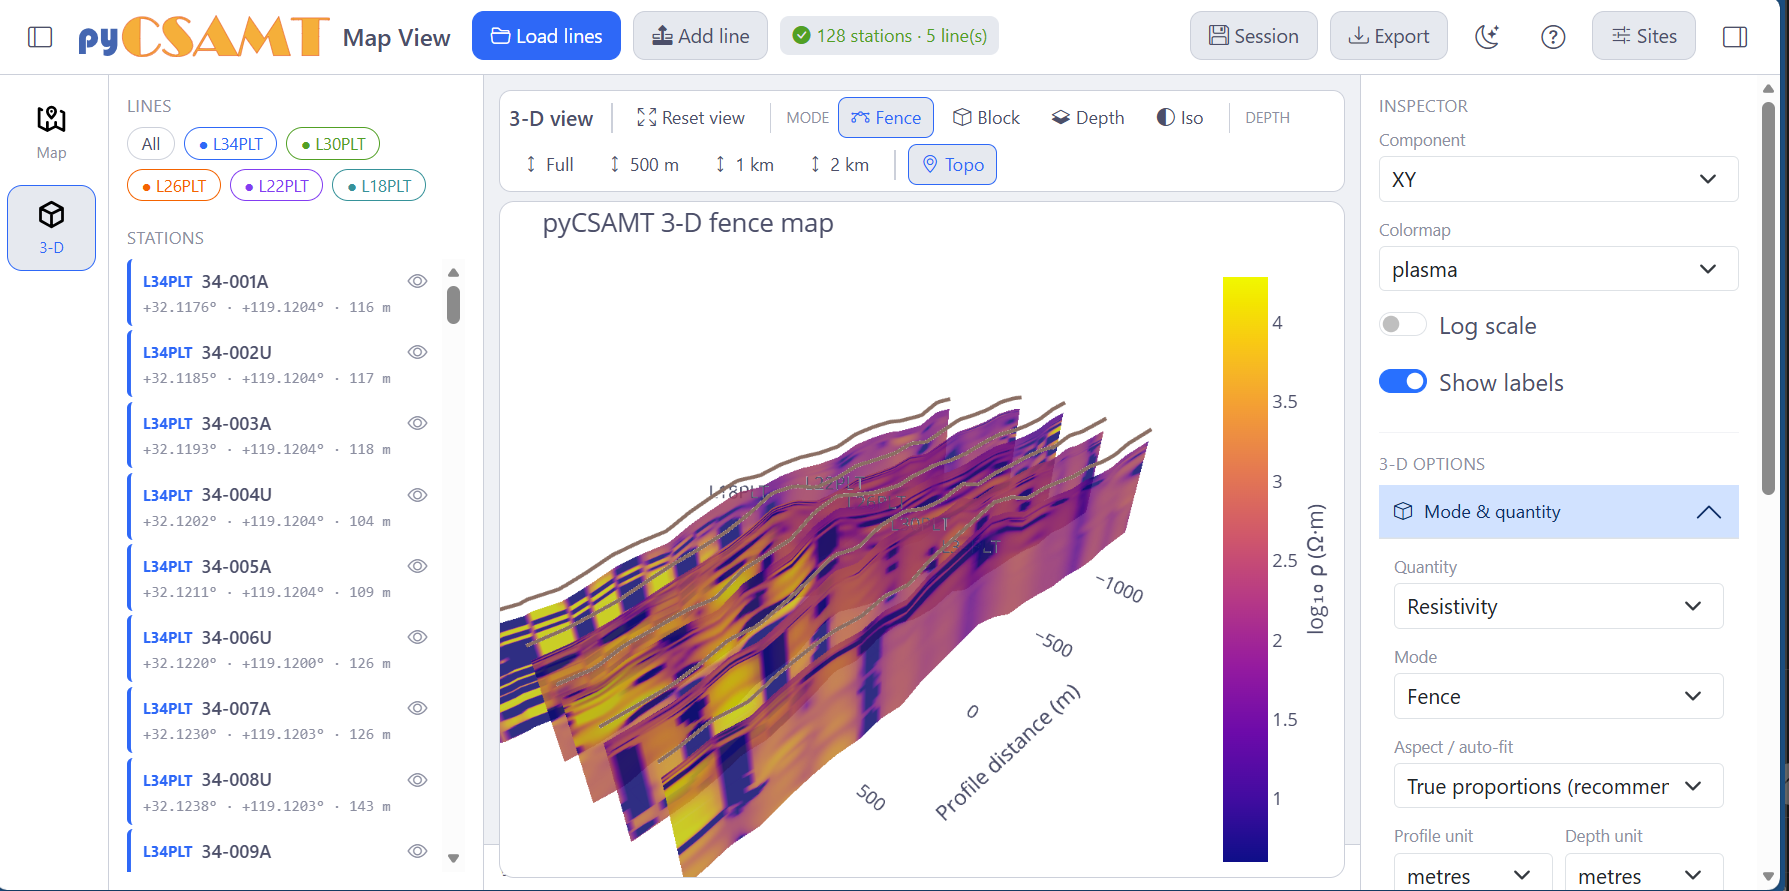Open the Aspect True proportions dropdown
This screenshot has width=1789, height=891.
tap(1558, 786)
